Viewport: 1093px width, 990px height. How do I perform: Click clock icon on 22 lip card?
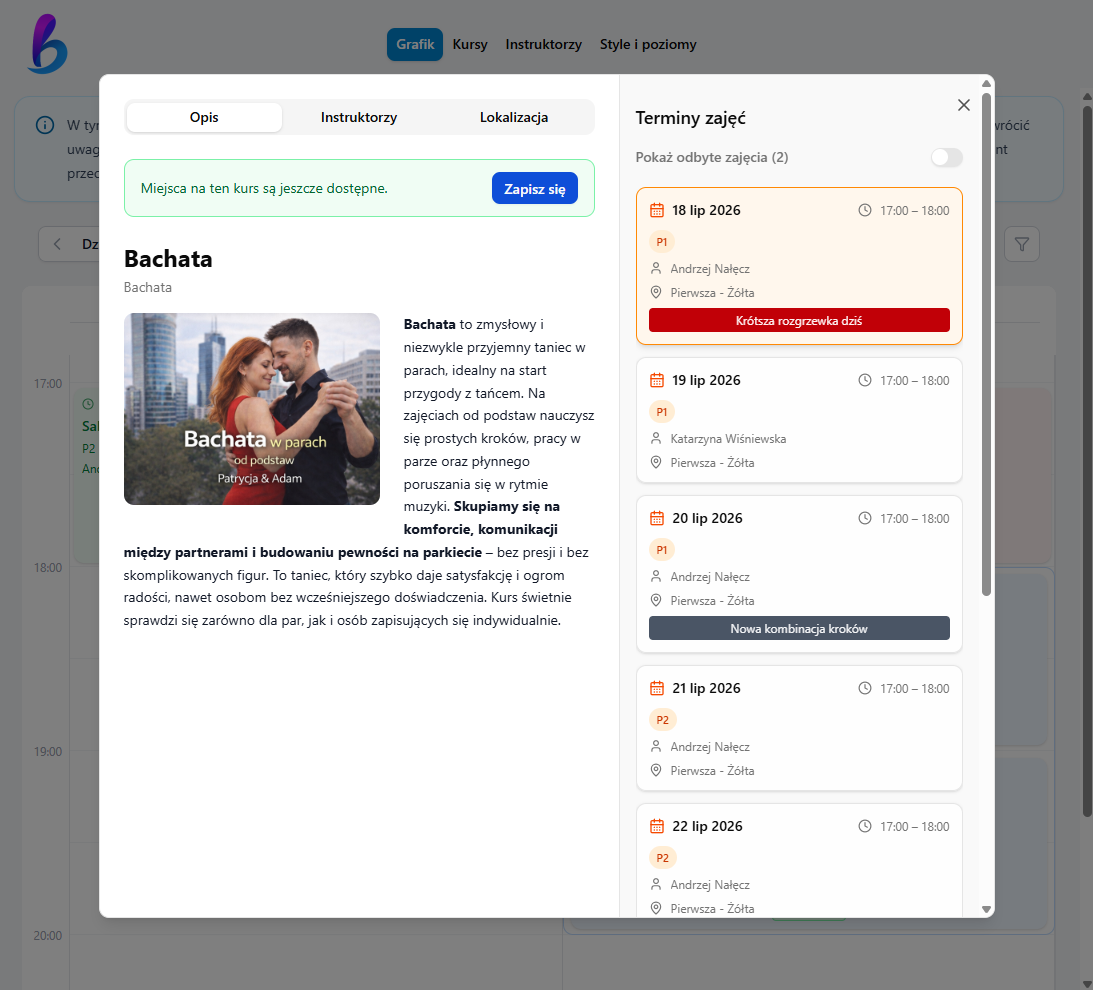coord(864,827)
